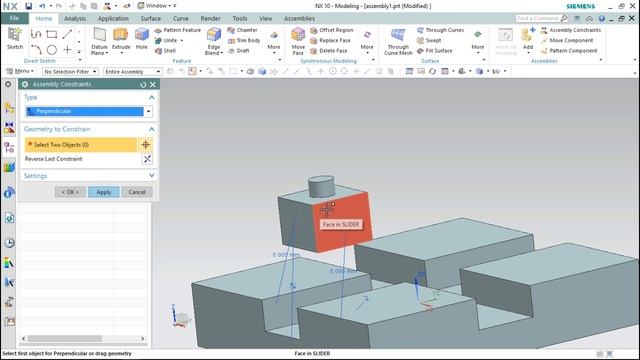Expand More in Feature group
The height and width of the screenshot is (360, 640).
273,42
